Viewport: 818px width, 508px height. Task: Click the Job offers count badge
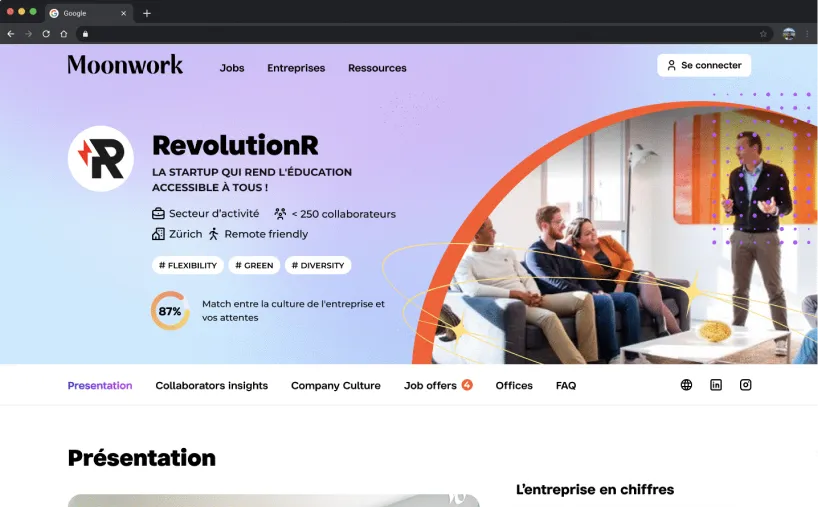pos(467,385)
